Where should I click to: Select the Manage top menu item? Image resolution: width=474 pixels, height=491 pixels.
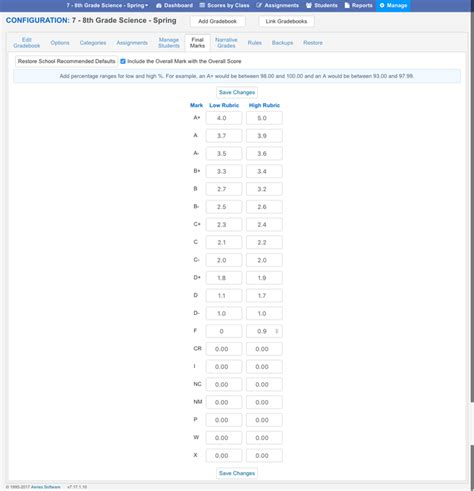[393, 5]
